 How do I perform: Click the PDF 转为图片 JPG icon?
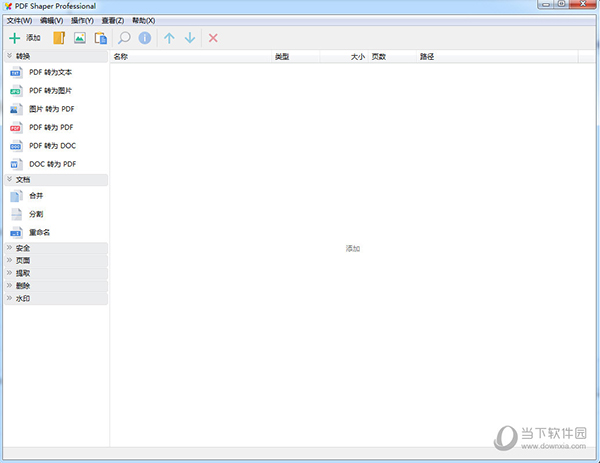click(x=16, y=91)
